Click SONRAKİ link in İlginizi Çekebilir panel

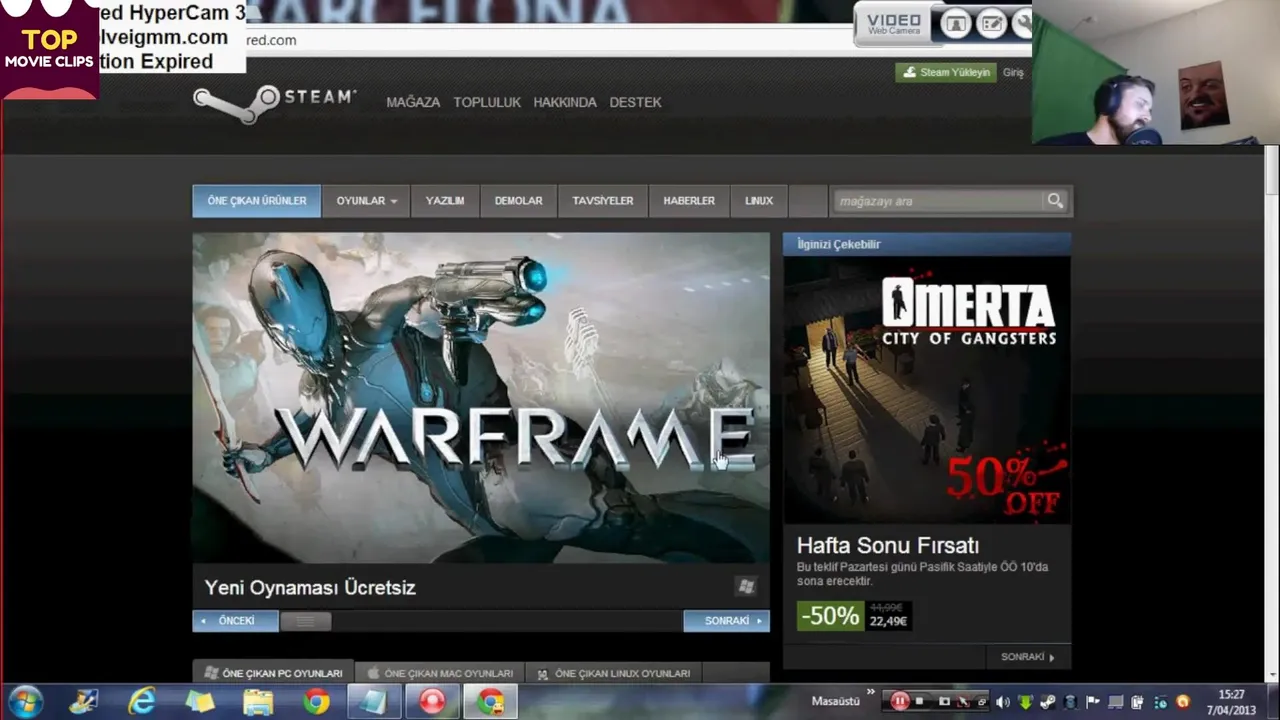pos(1027,657)
